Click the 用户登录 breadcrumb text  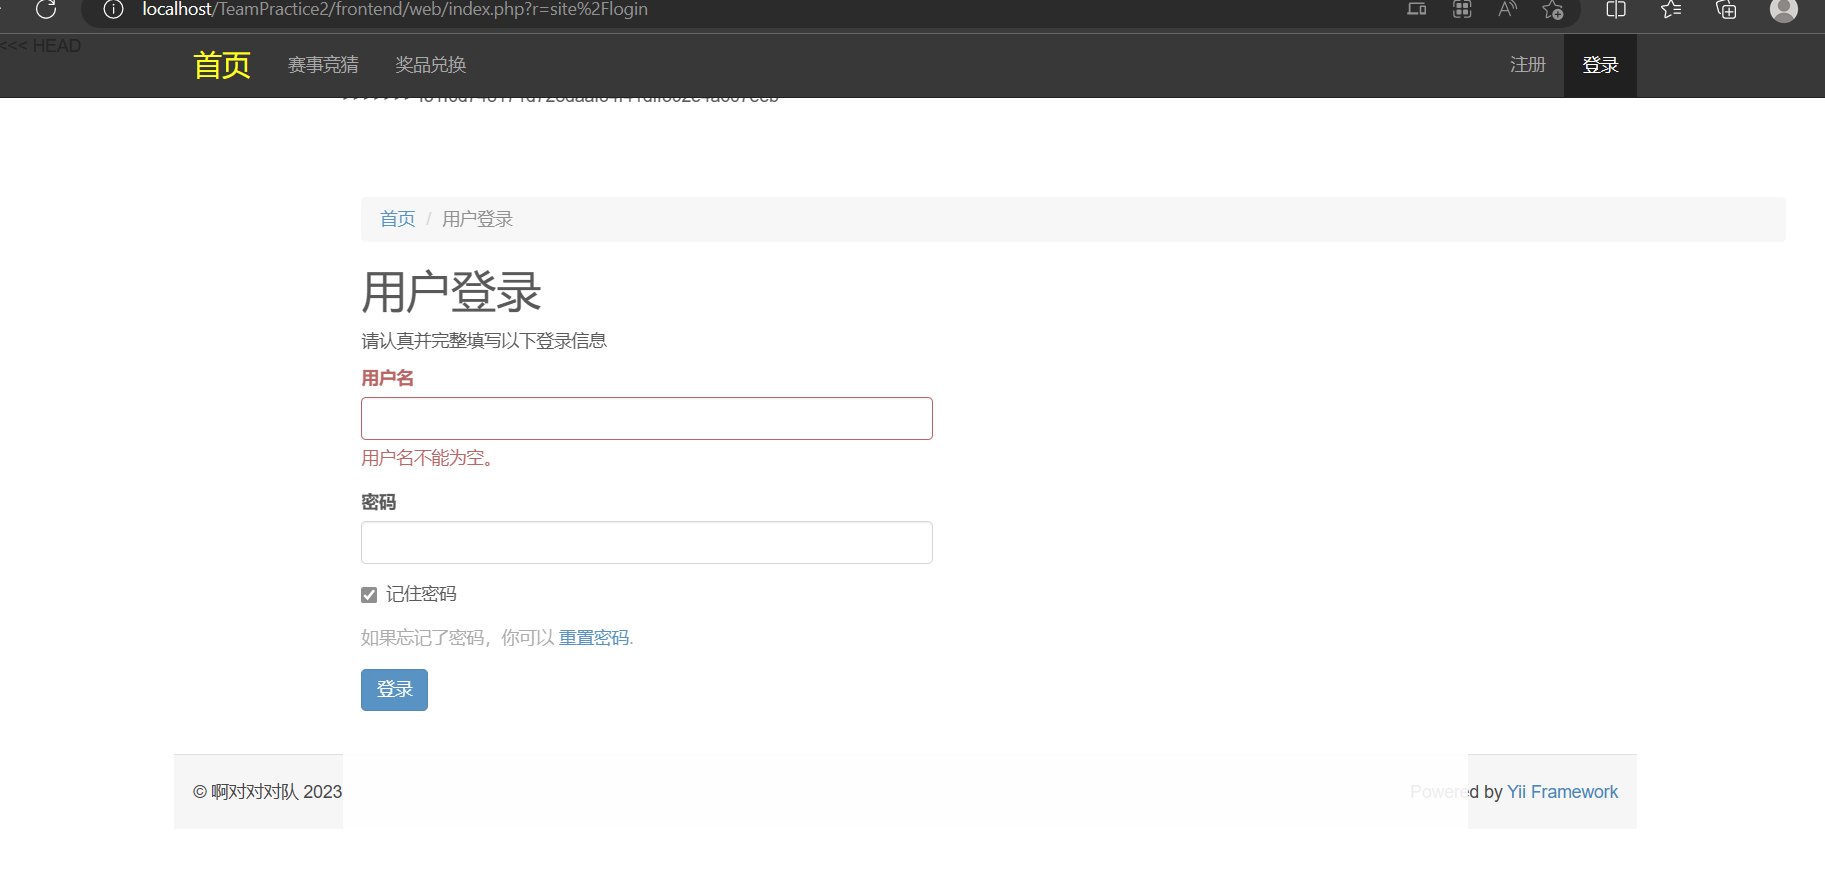point(478,219)
